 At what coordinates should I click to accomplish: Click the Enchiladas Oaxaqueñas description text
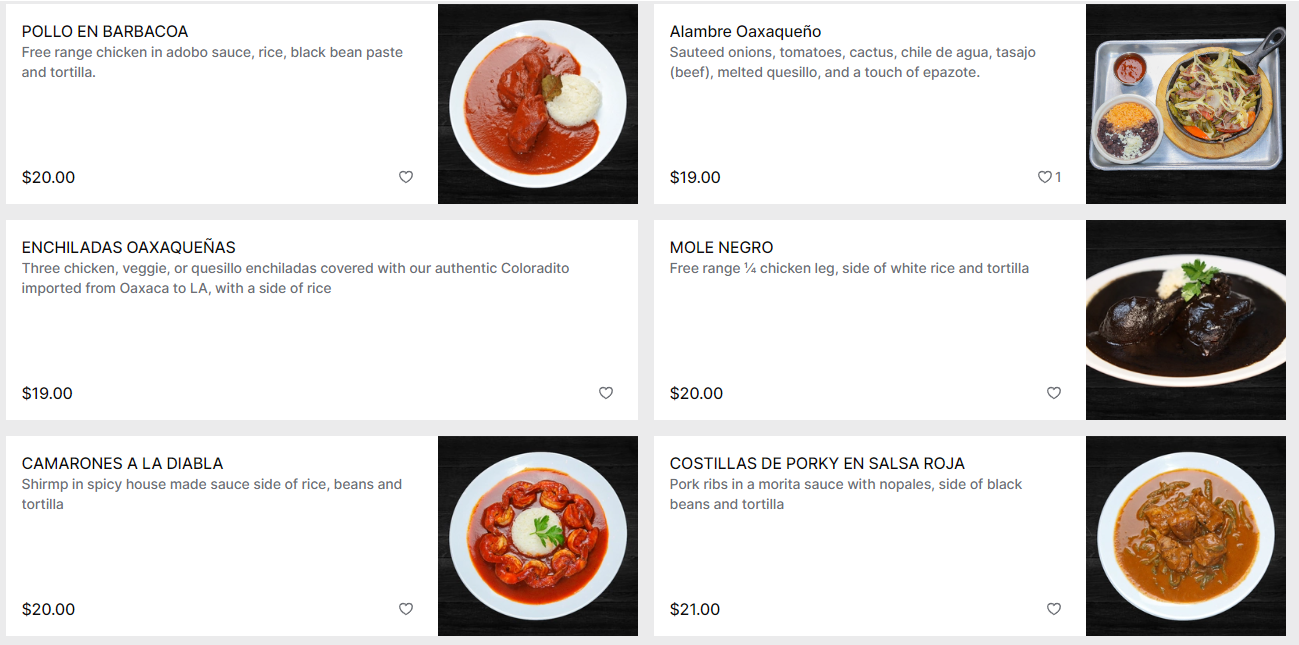point(296,278)
